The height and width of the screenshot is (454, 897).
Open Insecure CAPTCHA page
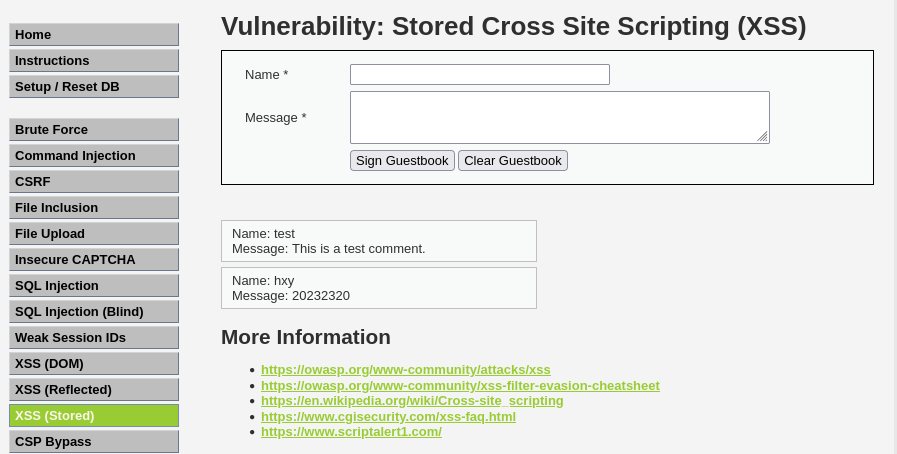tap(94, 260)
